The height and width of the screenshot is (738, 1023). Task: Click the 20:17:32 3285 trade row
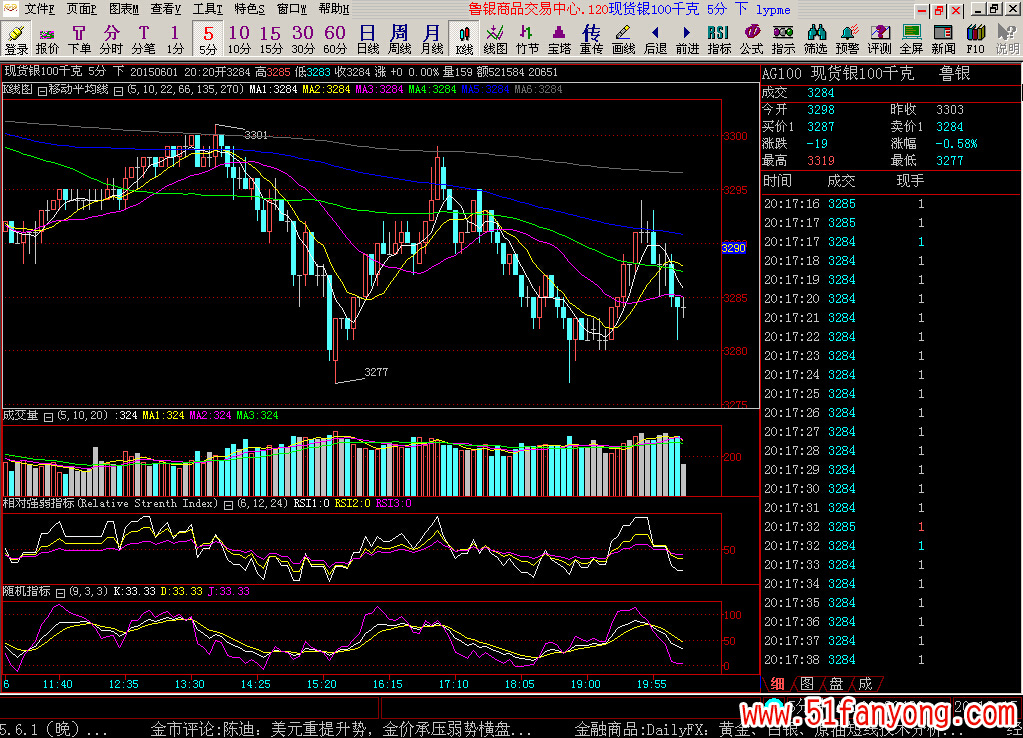tap(844, 527)
